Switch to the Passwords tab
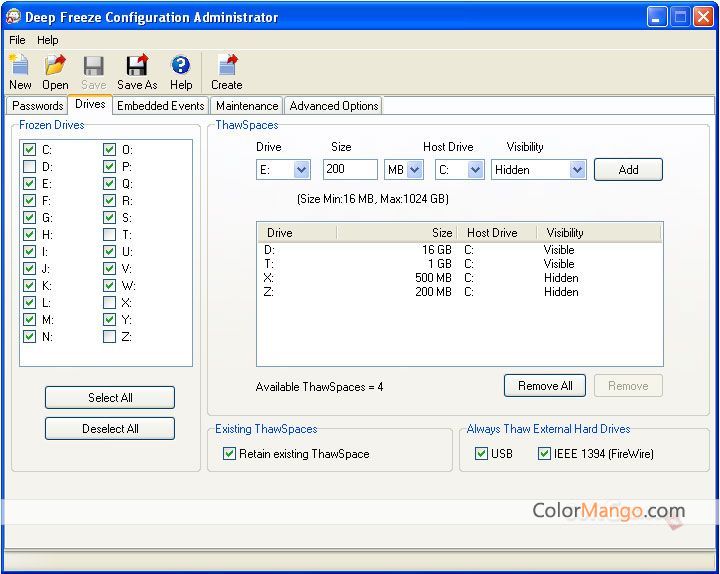720x574 pixels. click(x=38, y=106)
